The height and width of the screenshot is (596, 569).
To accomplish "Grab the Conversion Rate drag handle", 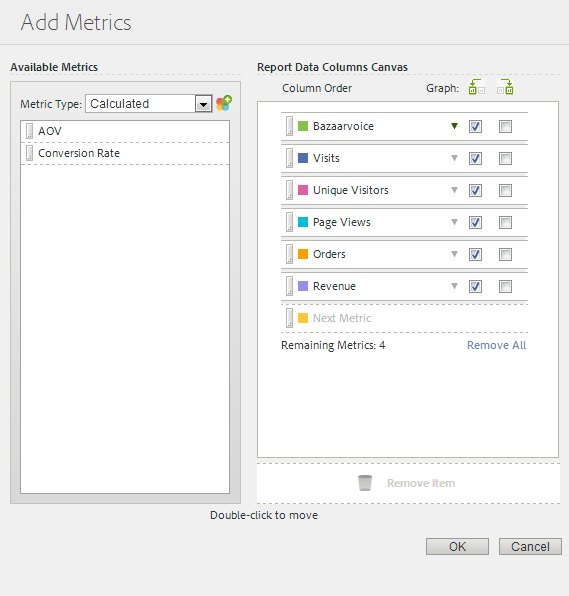I will coord(29,153).
